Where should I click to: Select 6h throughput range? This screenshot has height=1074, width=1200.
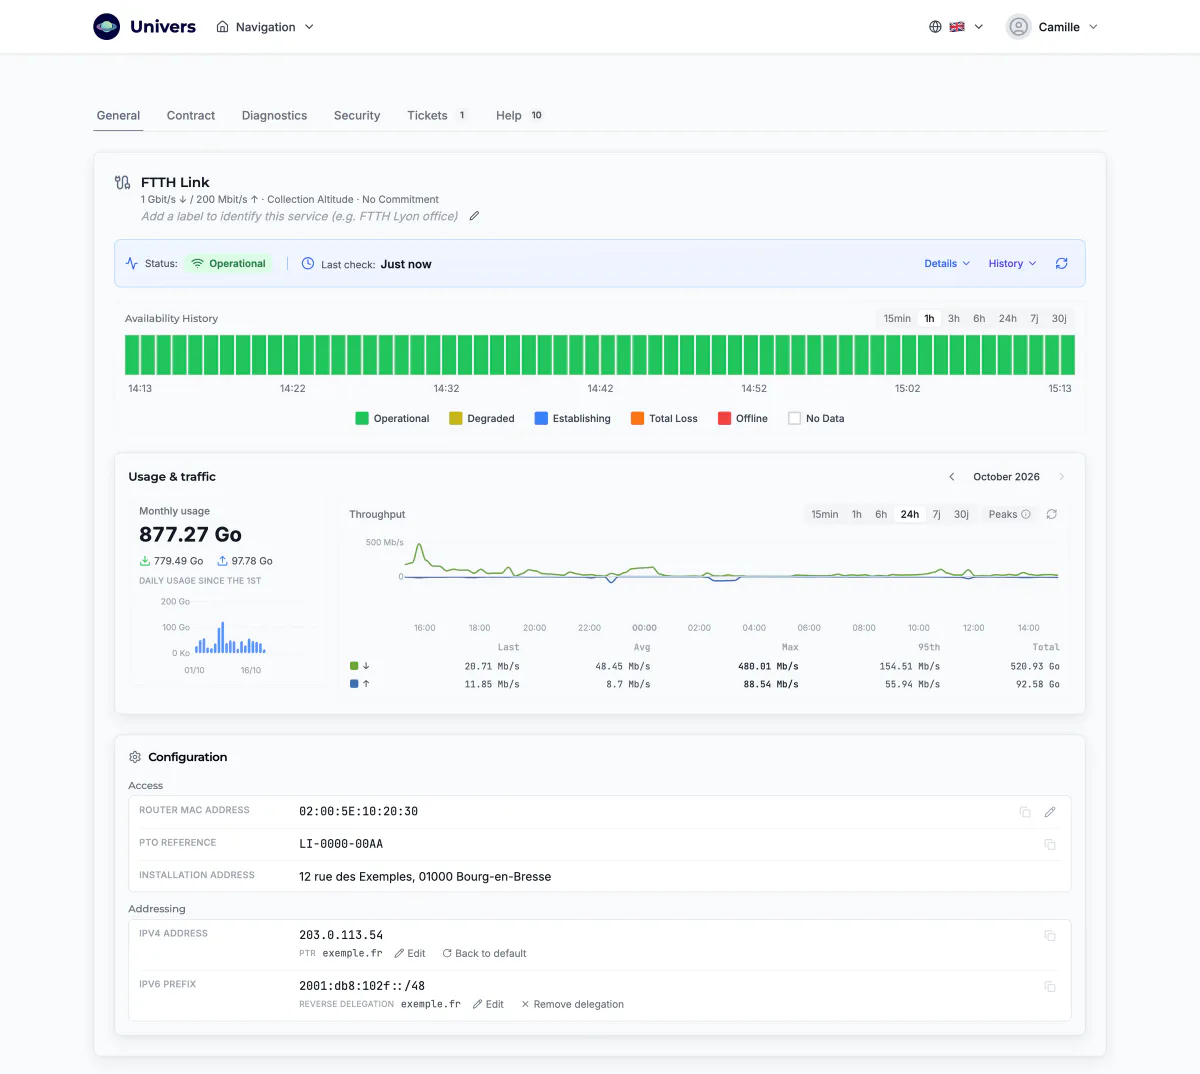[881, 515]
